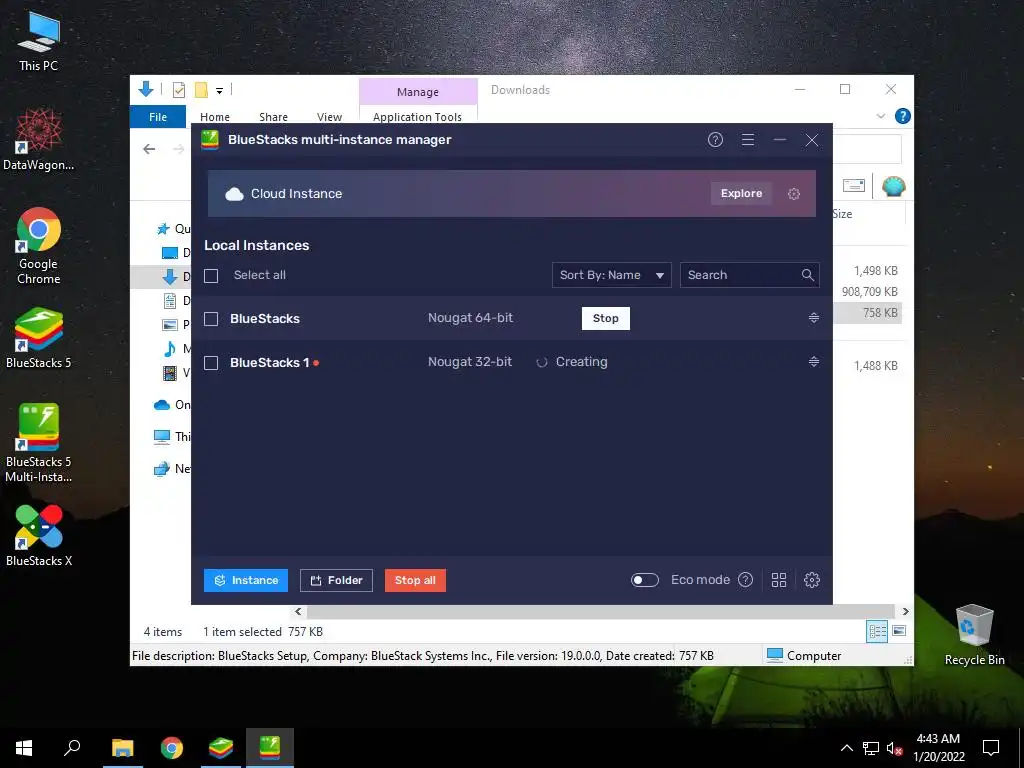Open the View ribbon tab
This screenshot has height=768, width=1024.
point(329,117)
